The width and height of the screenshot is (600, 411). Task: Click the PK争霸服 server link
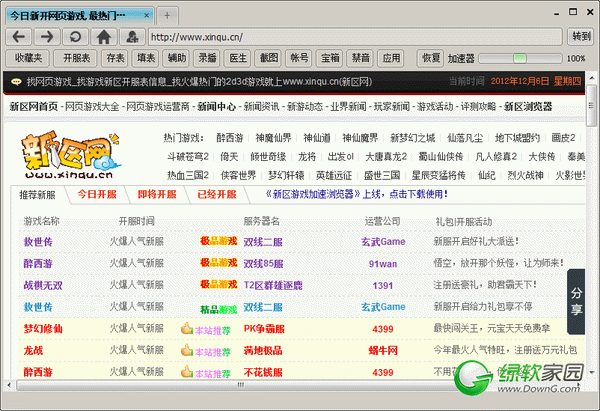[x=264, y=329]
